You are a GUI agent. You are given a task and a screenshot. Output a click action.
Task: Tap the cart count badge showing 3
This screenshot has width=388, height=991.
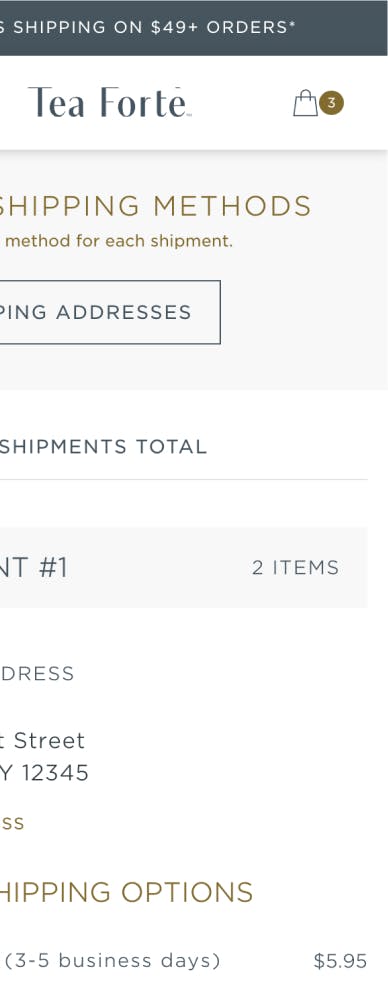[x=331, y=103]
